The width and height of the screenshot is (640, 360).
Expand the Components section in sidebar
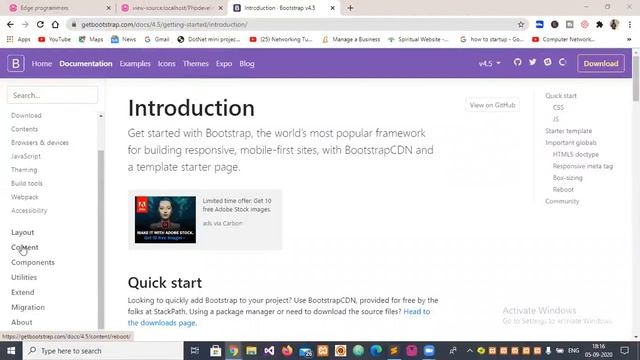[x=33, y=262]
